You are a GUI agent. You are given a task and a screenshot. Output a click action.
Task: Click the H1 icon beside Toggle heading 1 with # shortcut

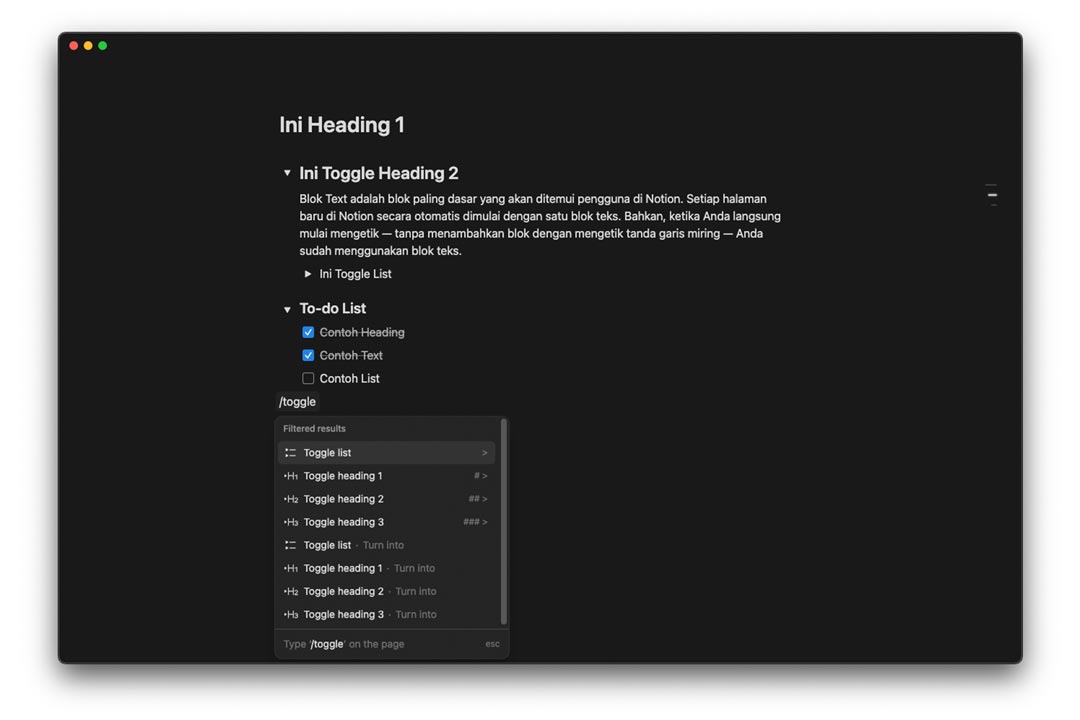[290, 476]
